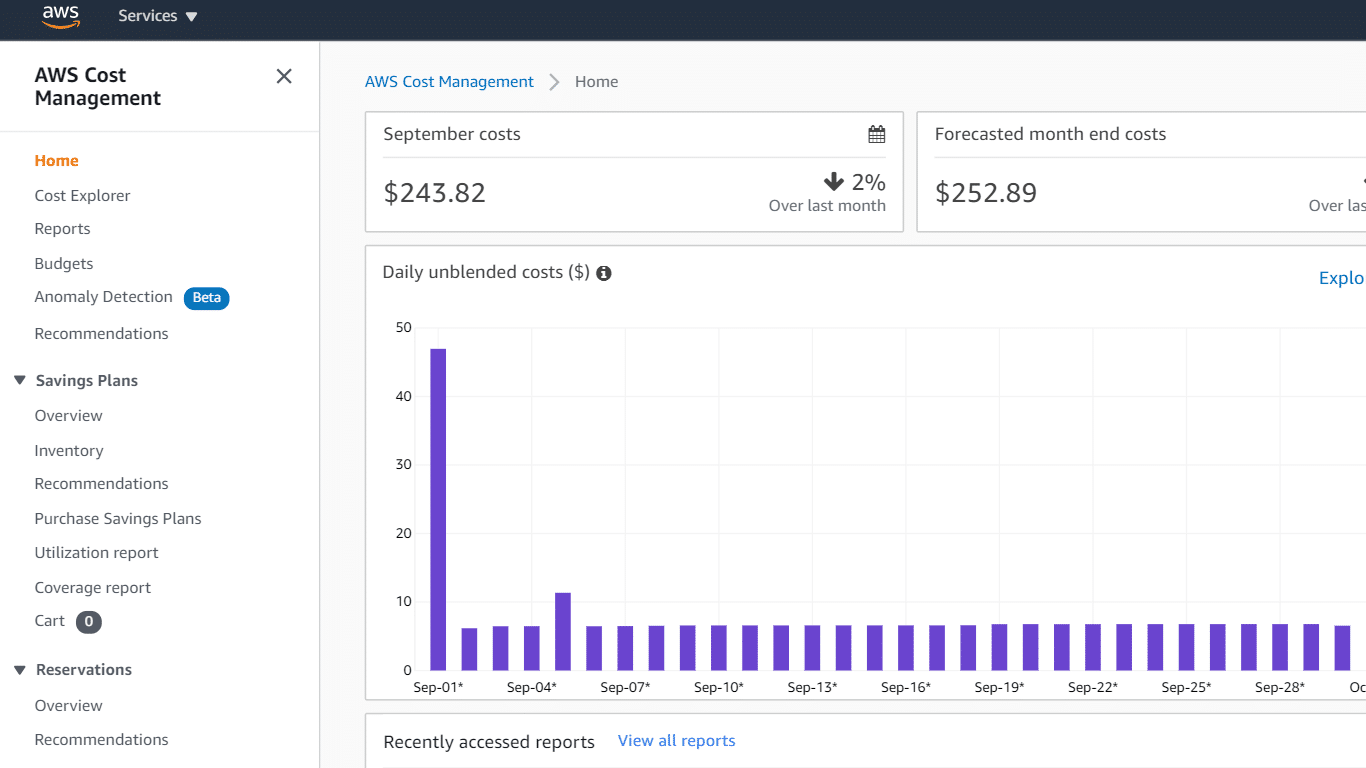The width and height of the screenshot is (1366, 768).
Task: Close the AWS Cost Management sidebar
Action: [x=284, y=77]
